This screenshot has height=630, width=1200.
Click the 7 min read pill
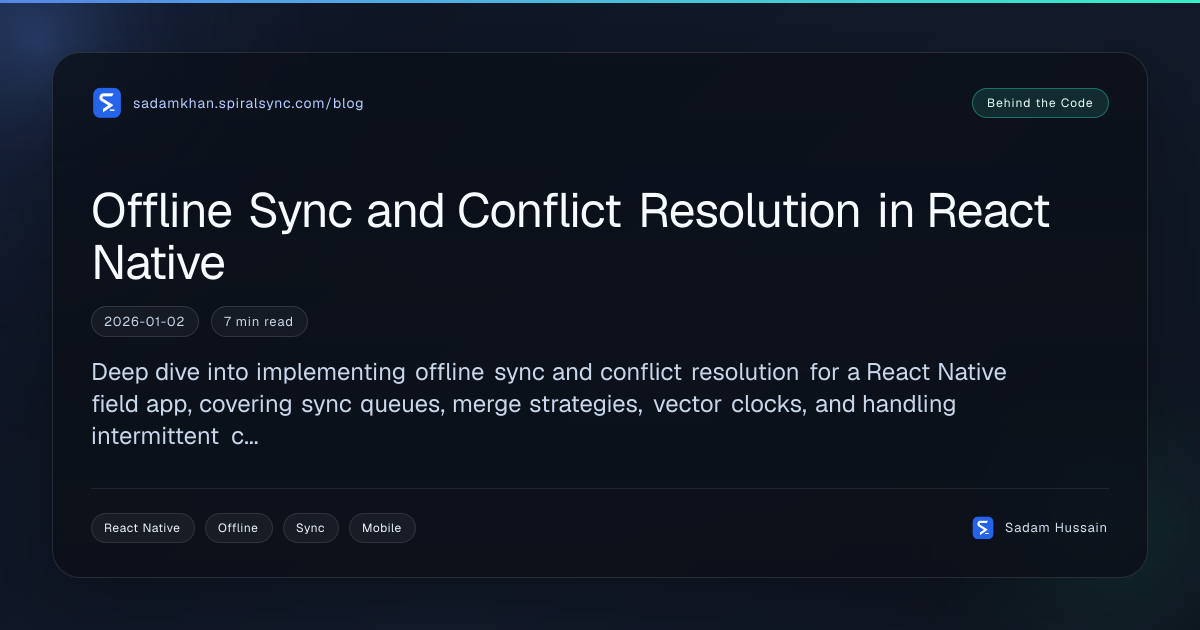pos(259,321)
